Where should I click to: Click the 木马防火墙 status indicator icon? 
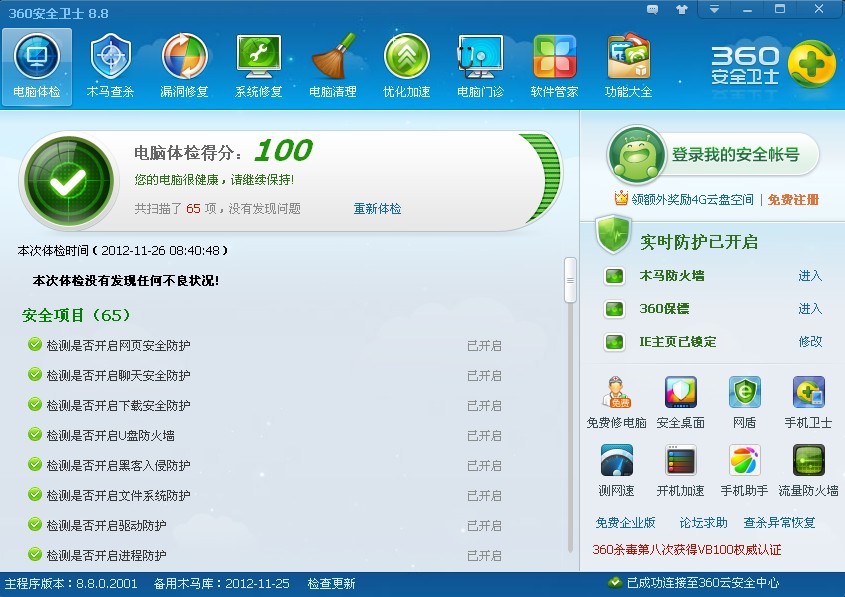coord(614,276)
